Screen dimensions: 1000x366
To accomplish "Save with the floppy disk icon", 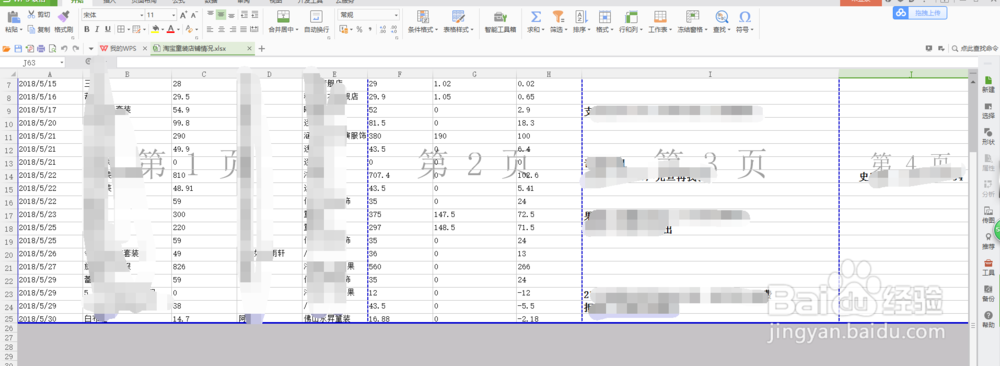I will coord(18,48).
